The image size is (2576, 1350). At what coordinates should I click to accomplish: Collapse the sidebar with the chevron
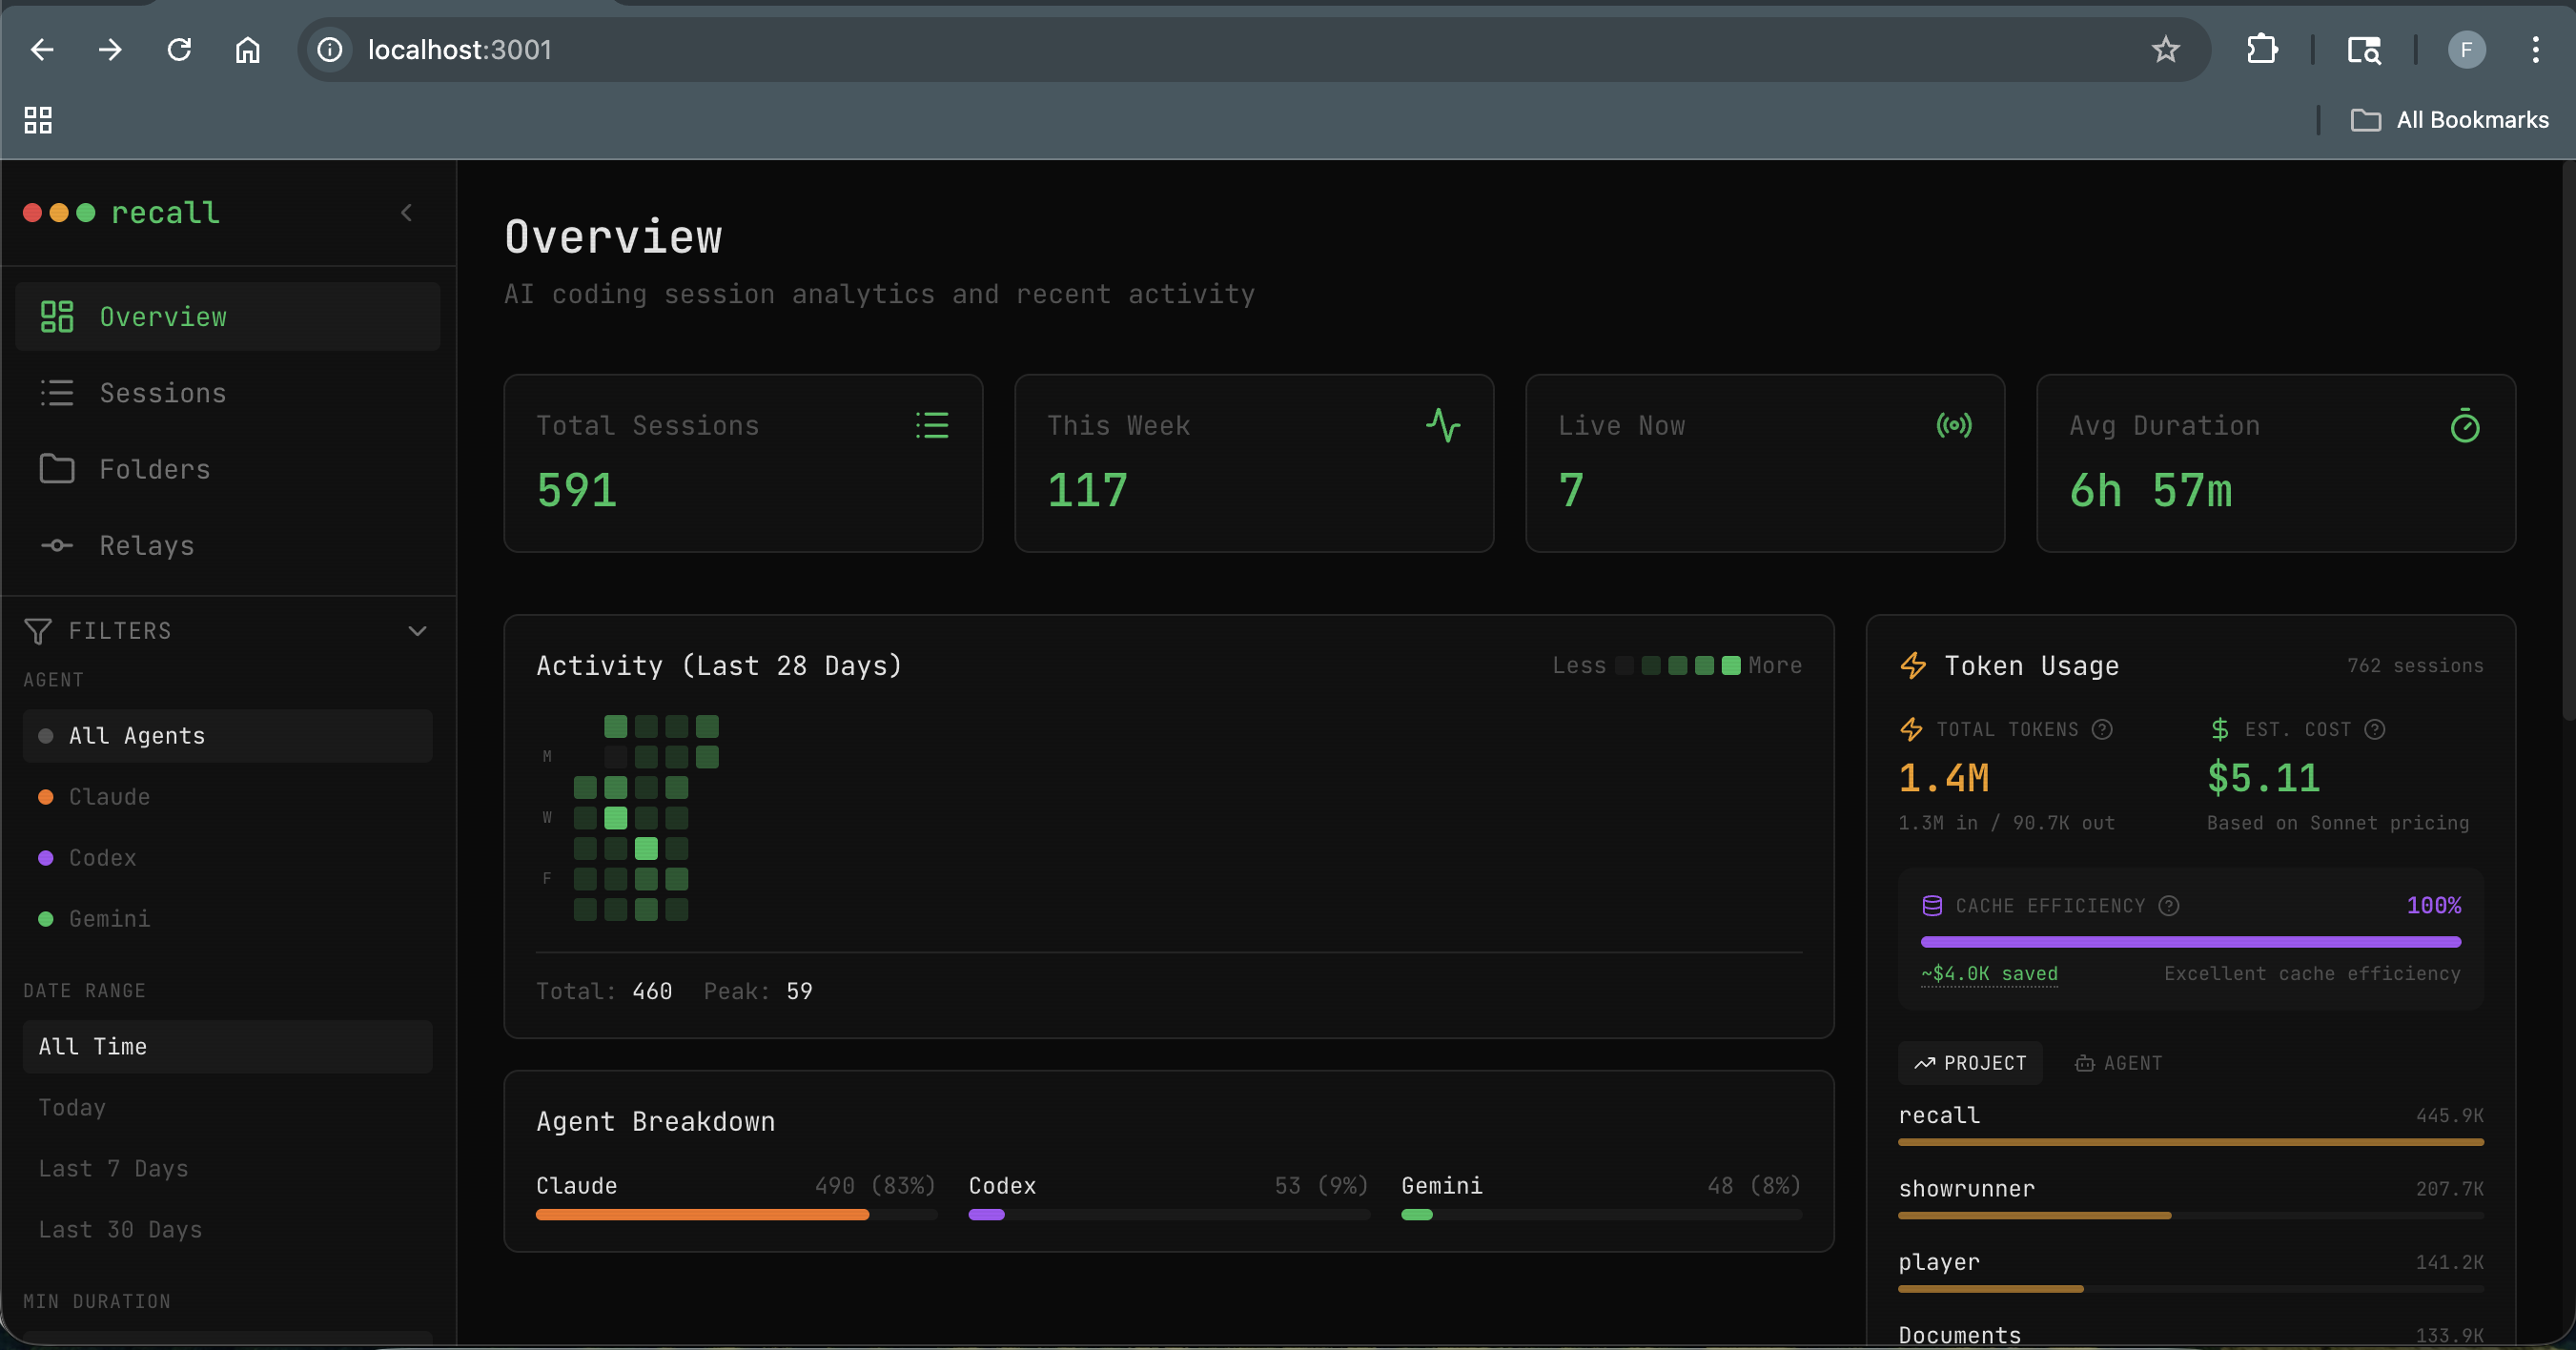pyautogui.click(x=407, y=212)
